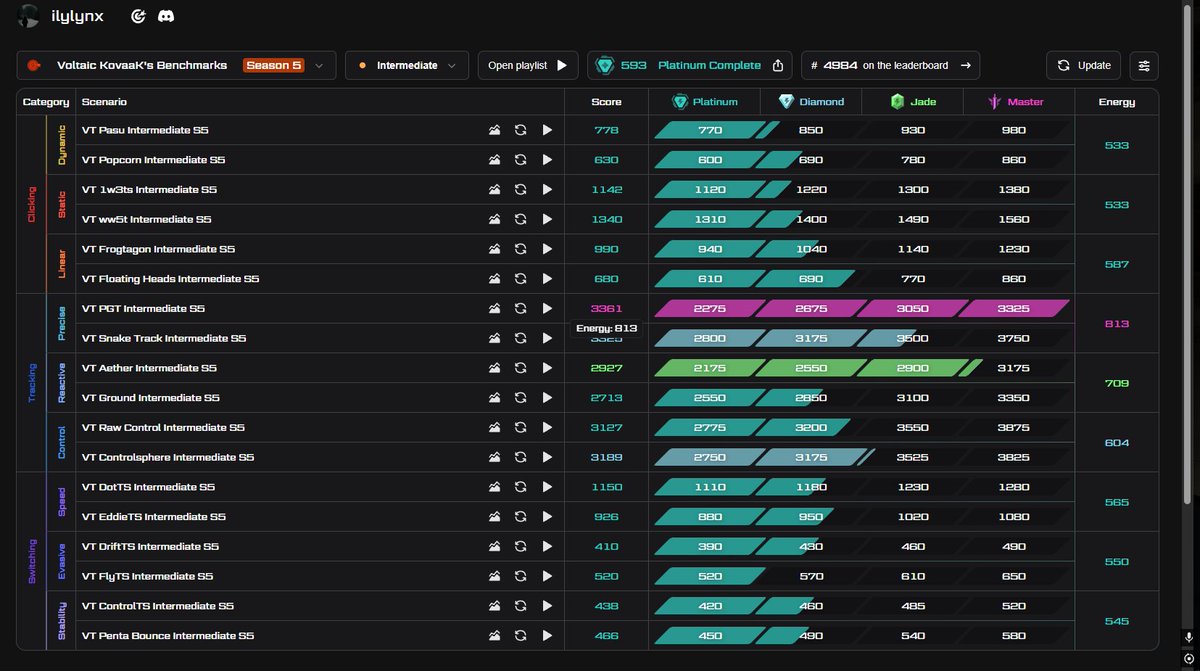The height and width of the screenshot is (671, 1200).
Task: Click the VT Snake Track Intermediate S5 name
Action: 164,338
